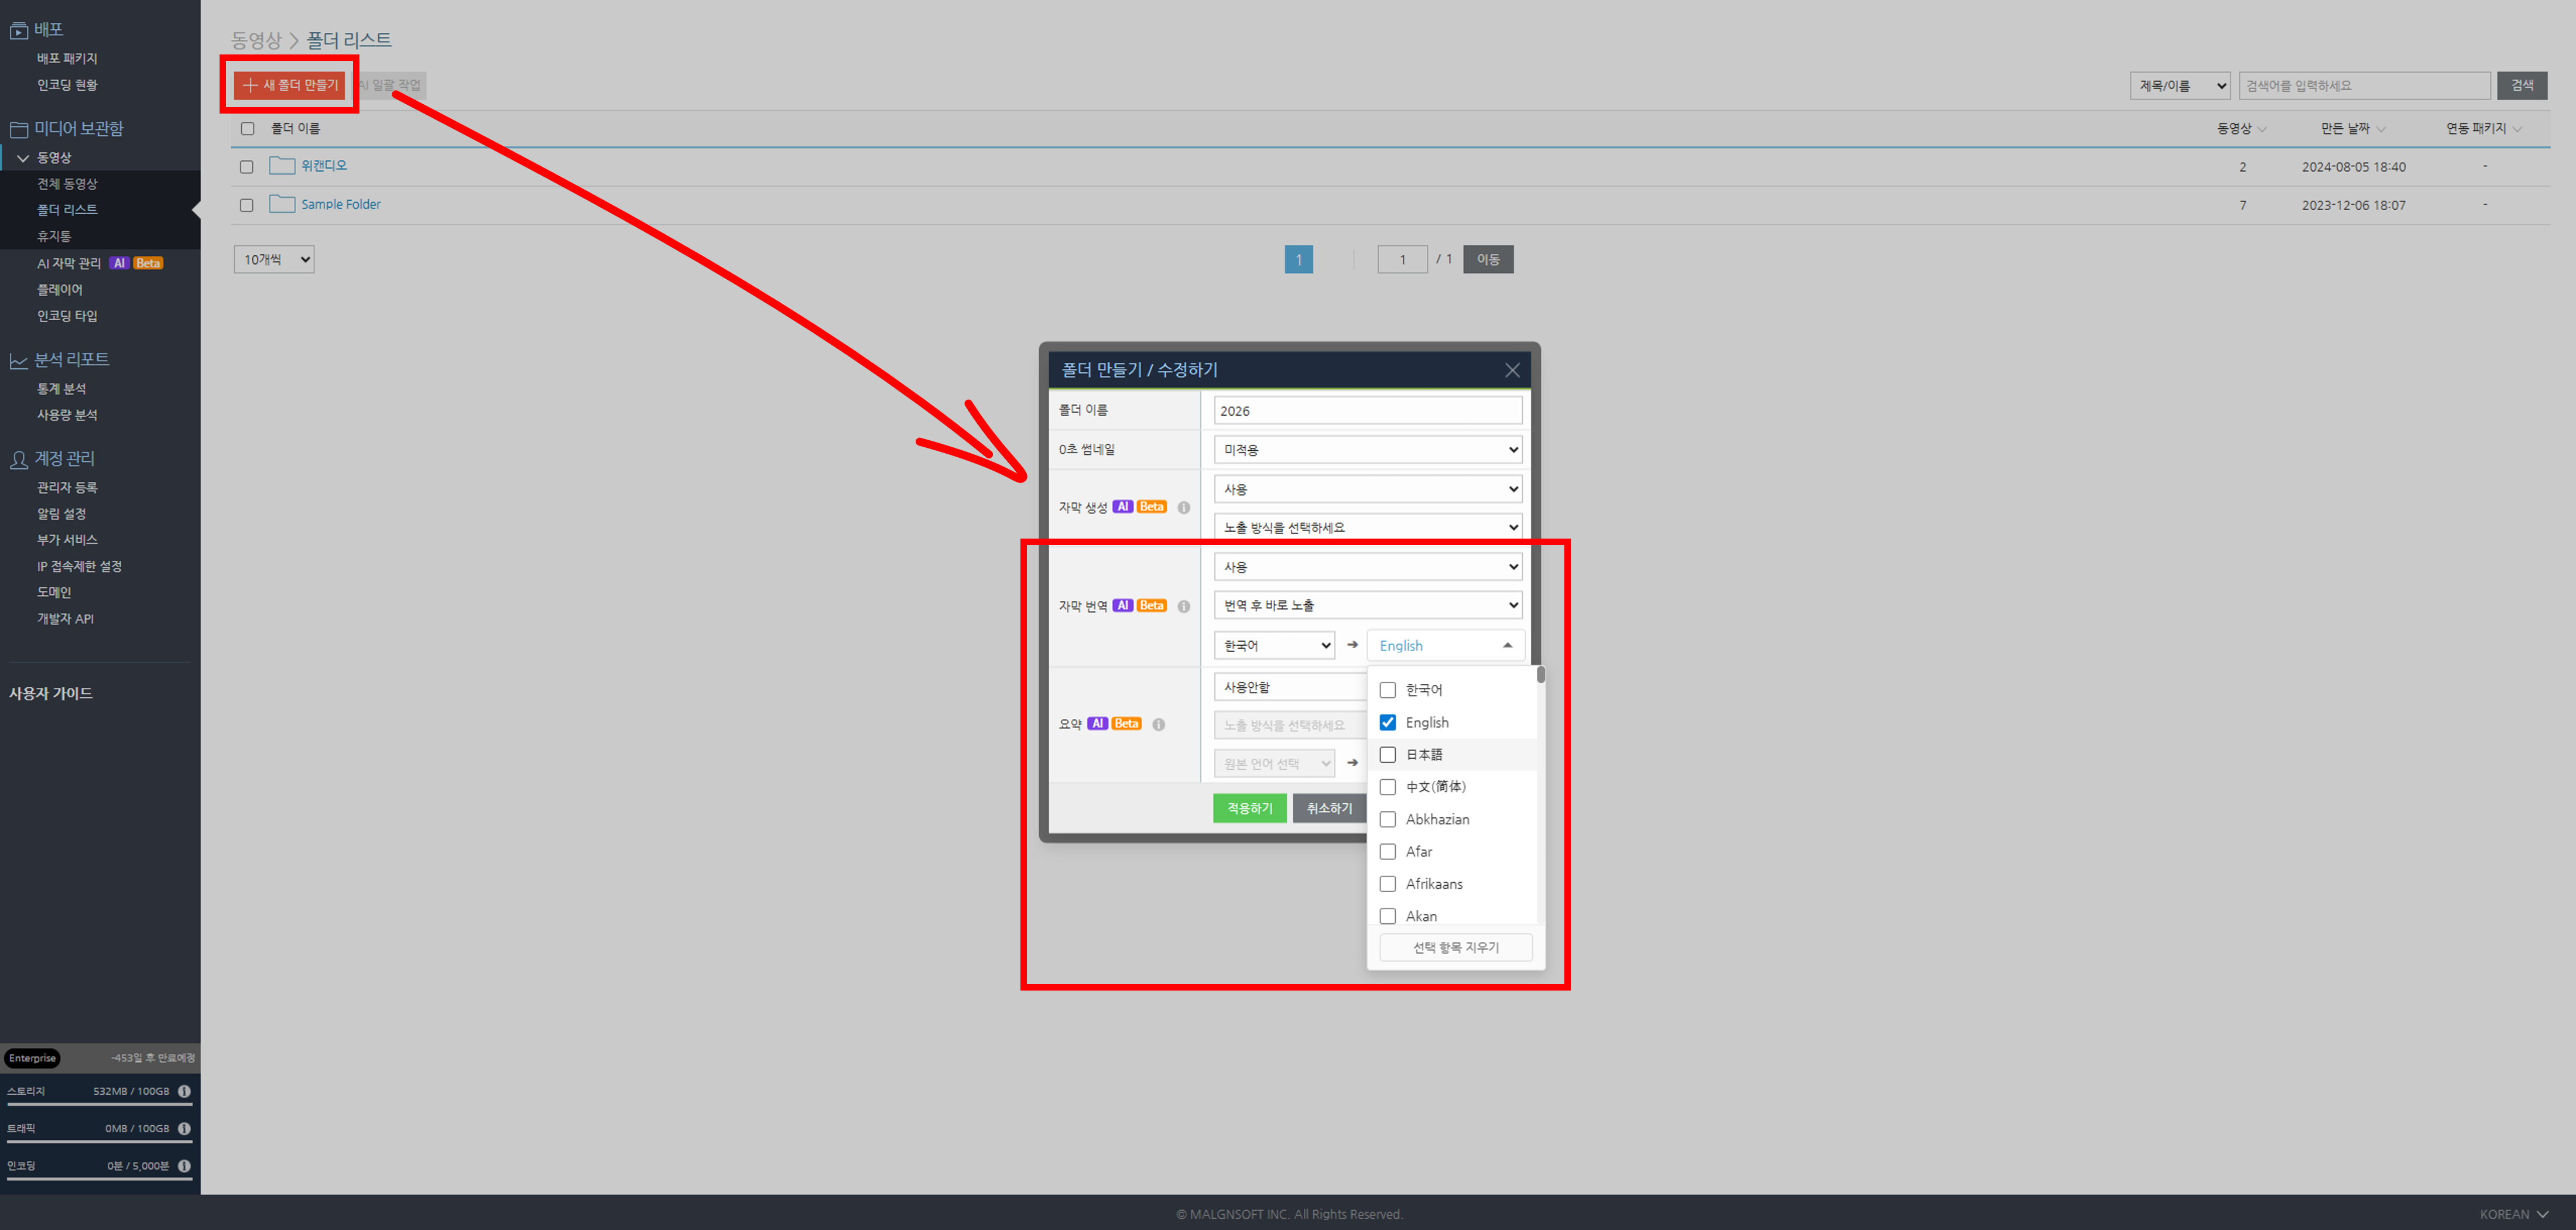Open the 0초 썸네일 dropdown
The image size is (2576, 1230).
[1367, 450]
